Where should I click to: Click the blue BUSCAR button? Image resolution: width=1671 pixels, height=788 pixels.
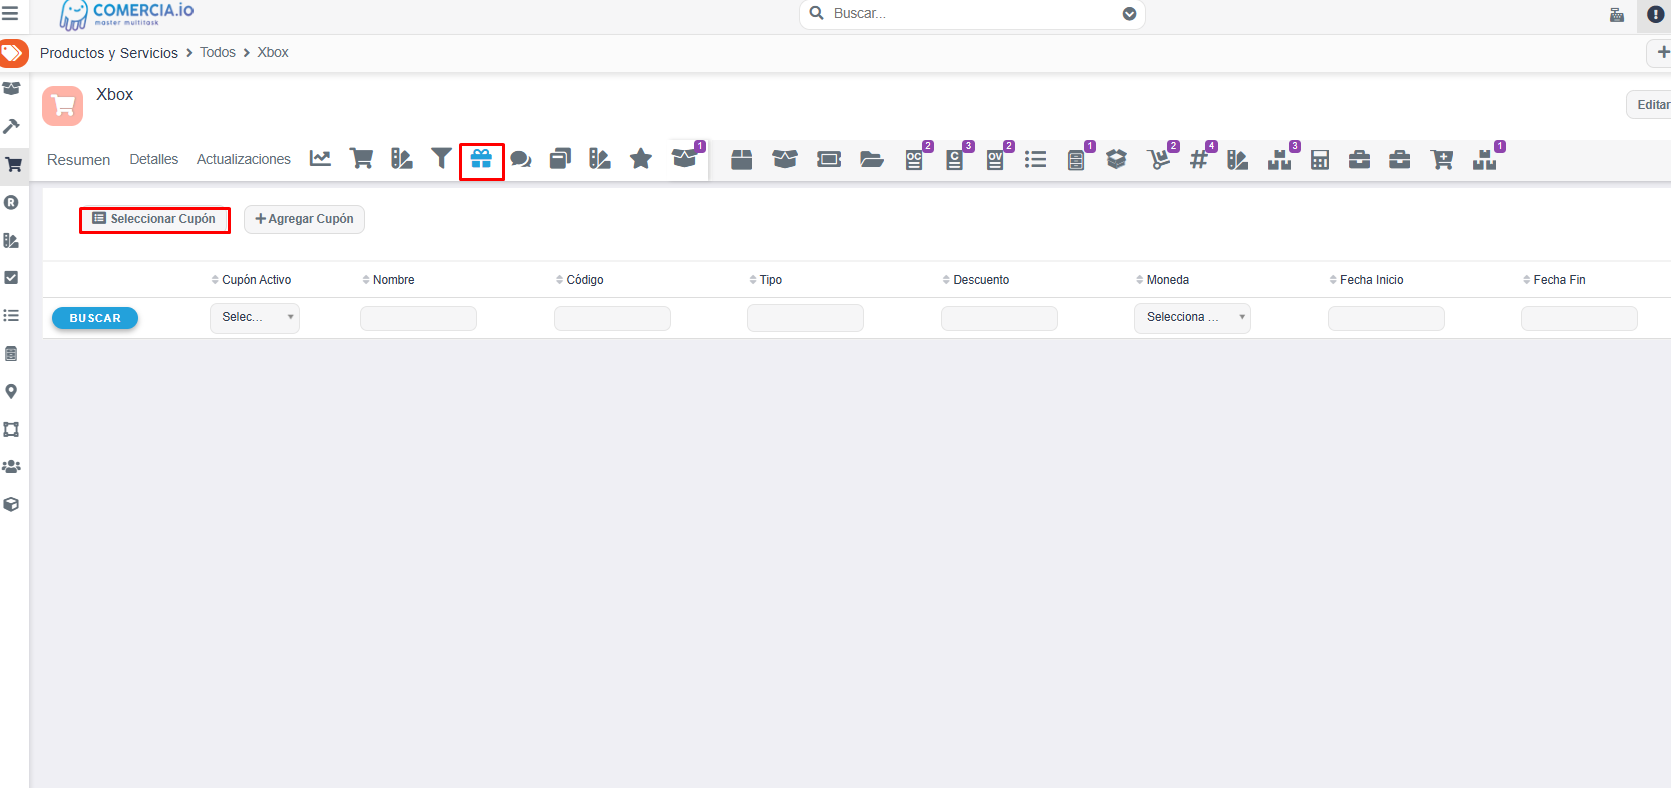pyautogui.click(x=95, y=318)
